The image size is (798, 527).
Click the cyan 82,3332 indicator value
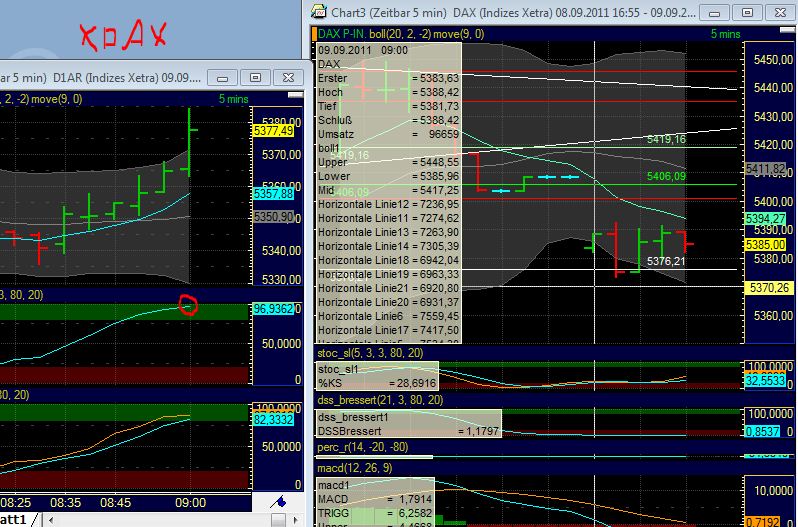tap(273, 420)
